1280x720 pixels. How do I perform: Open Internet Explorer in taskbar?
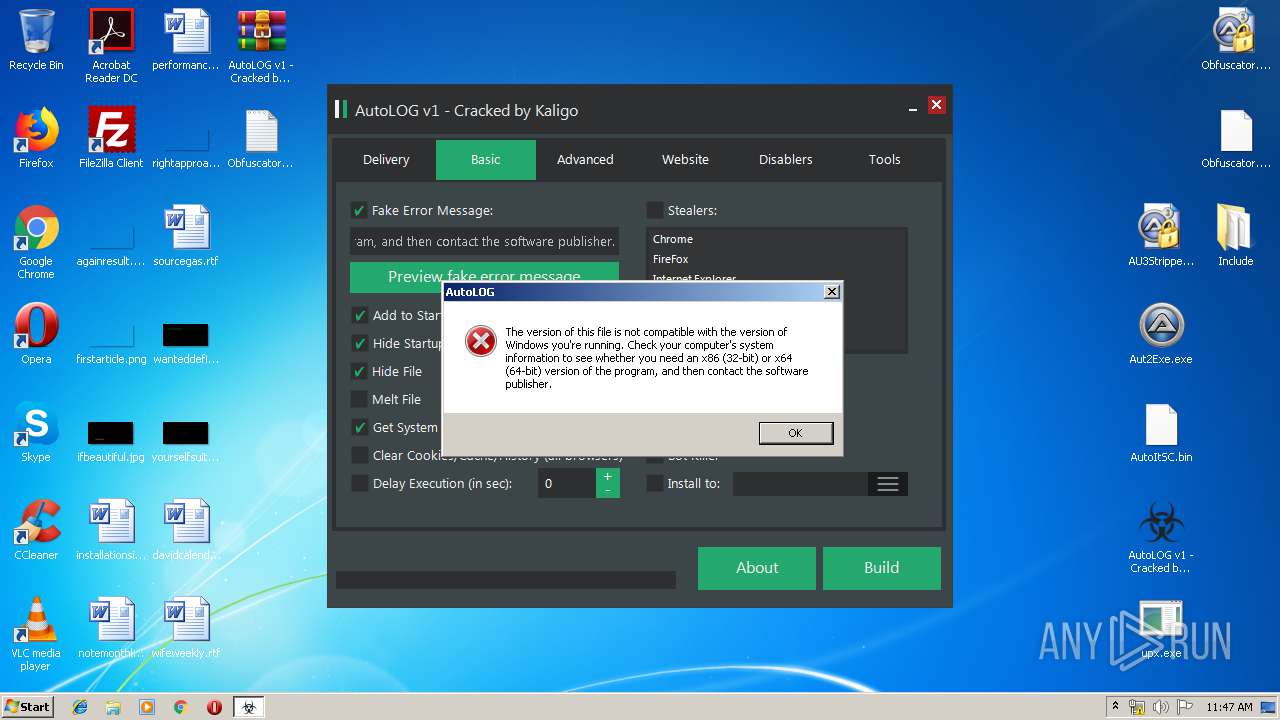pos(80,707)
